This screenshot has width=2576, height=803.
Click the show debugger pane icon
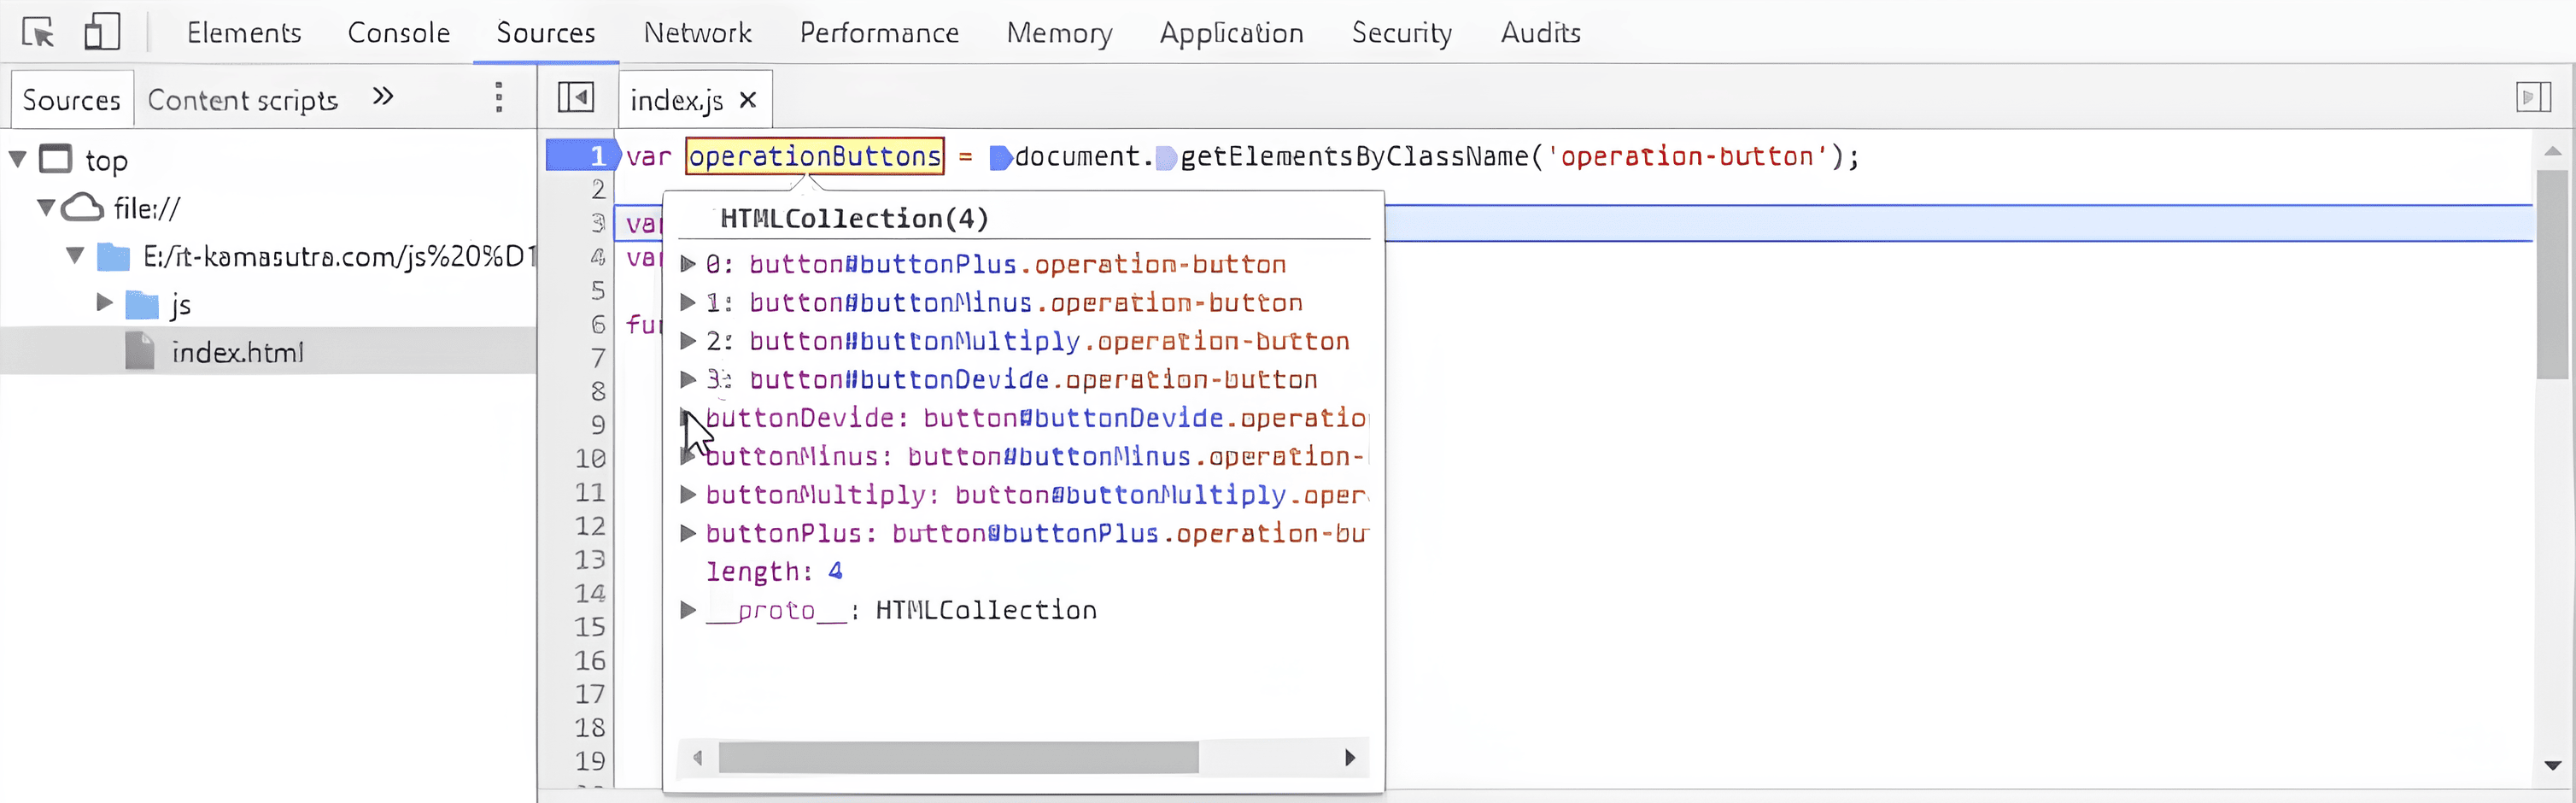[2532, 98]
